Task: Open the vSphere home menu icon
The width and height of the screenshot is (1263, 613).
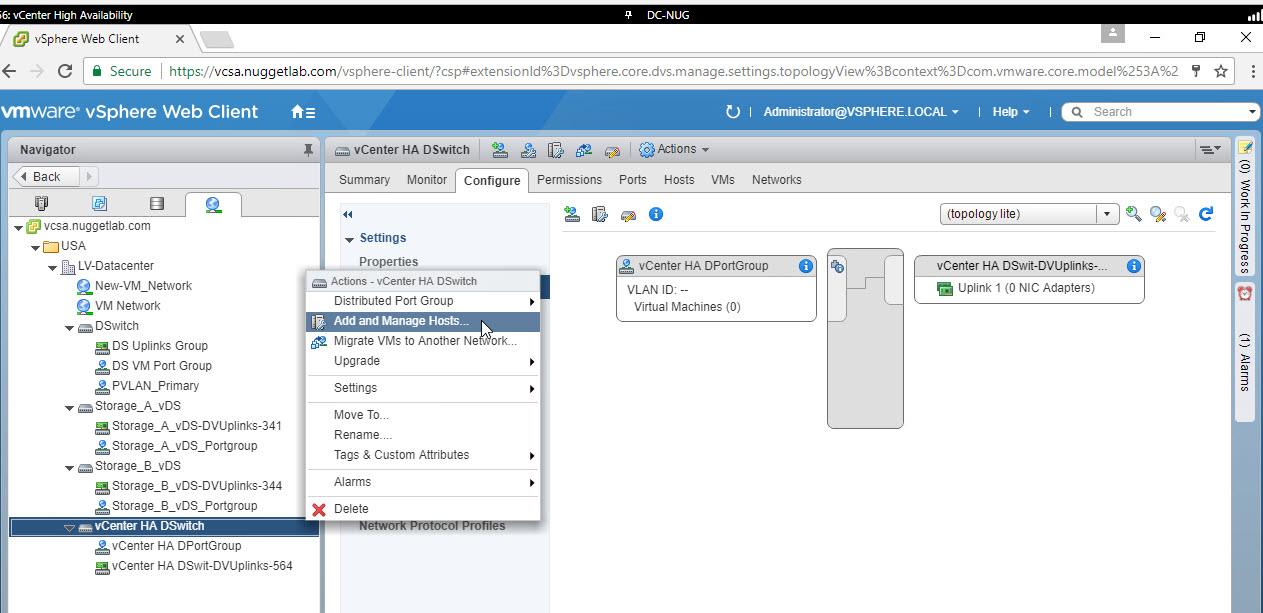Action: [x=302, y=112]
